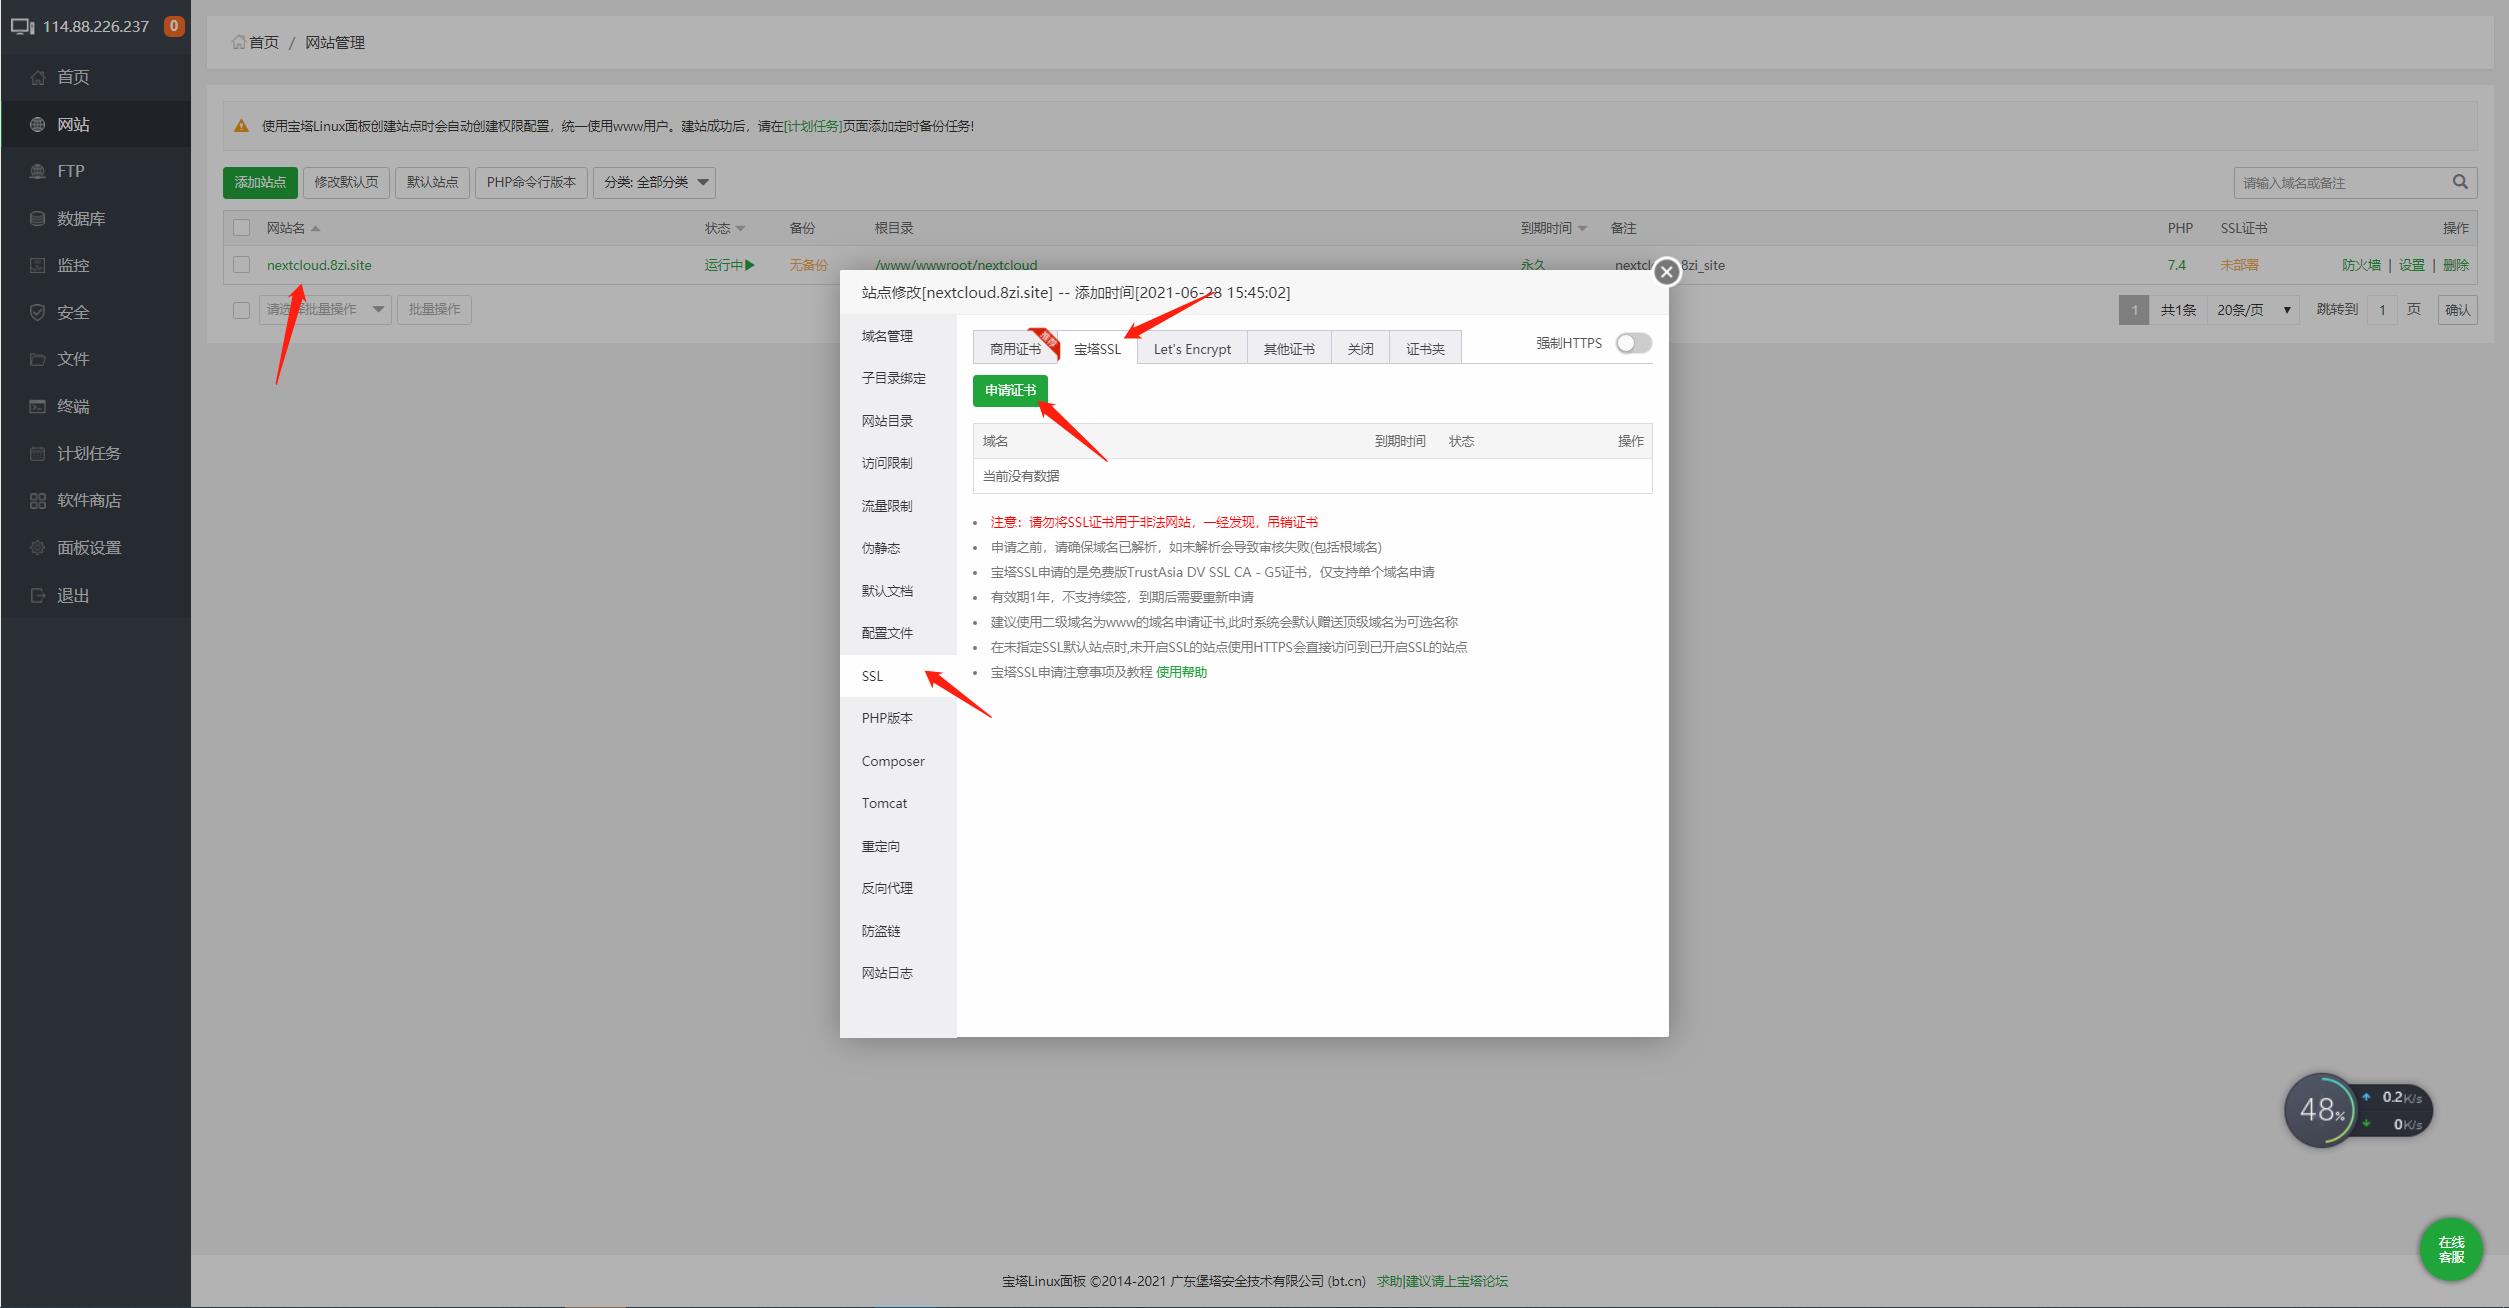Switch to the Let's Encrypt tab
The height and width of the screenshot is (1308, 2509).
pyautogui.click(x=1192, y=348)
